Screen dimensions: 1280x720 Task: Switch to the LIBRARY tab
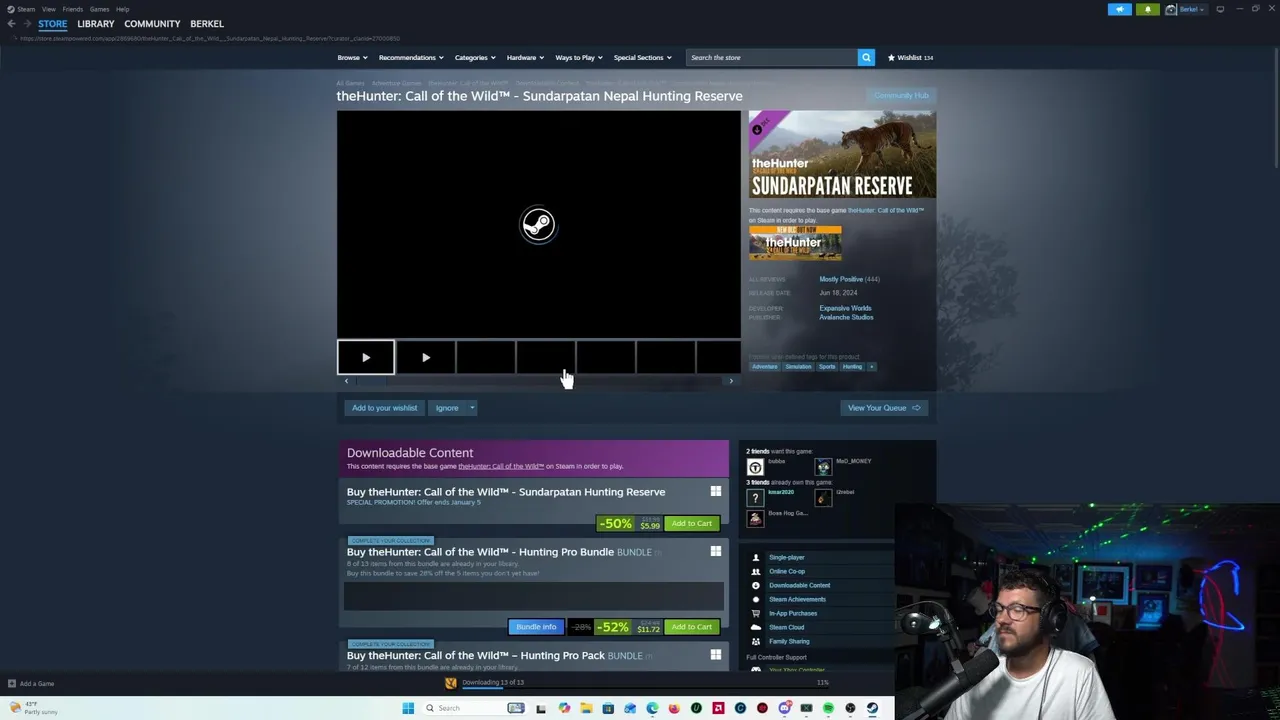point(96,24)
